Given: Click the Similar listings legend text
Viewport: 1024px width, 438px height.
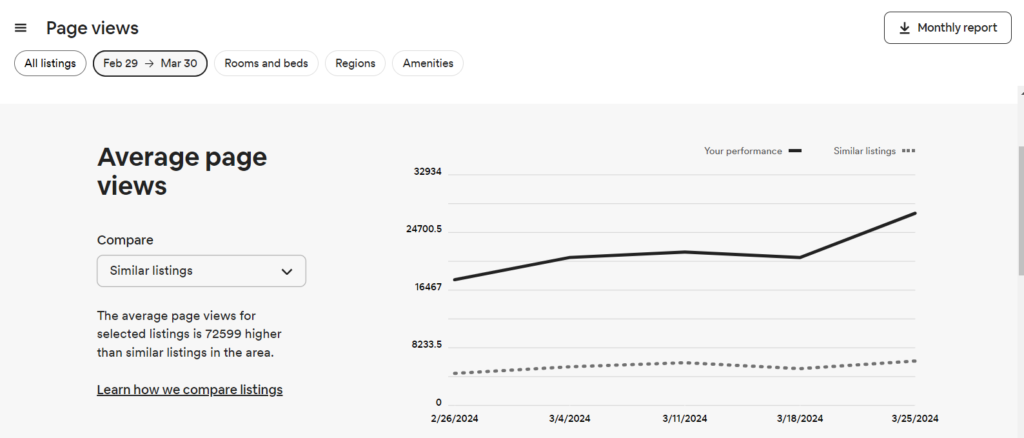Looking at the screenshot, I should [x=864, y=151].
